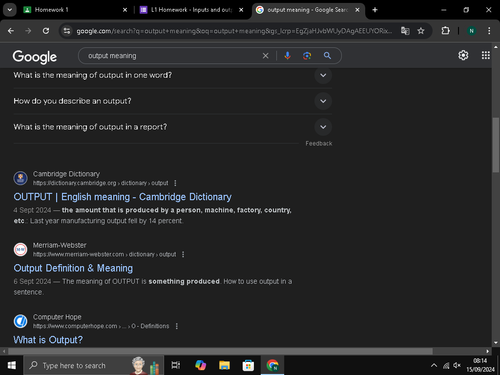
Task: Click the browser address bar URL
Action: 233,31
